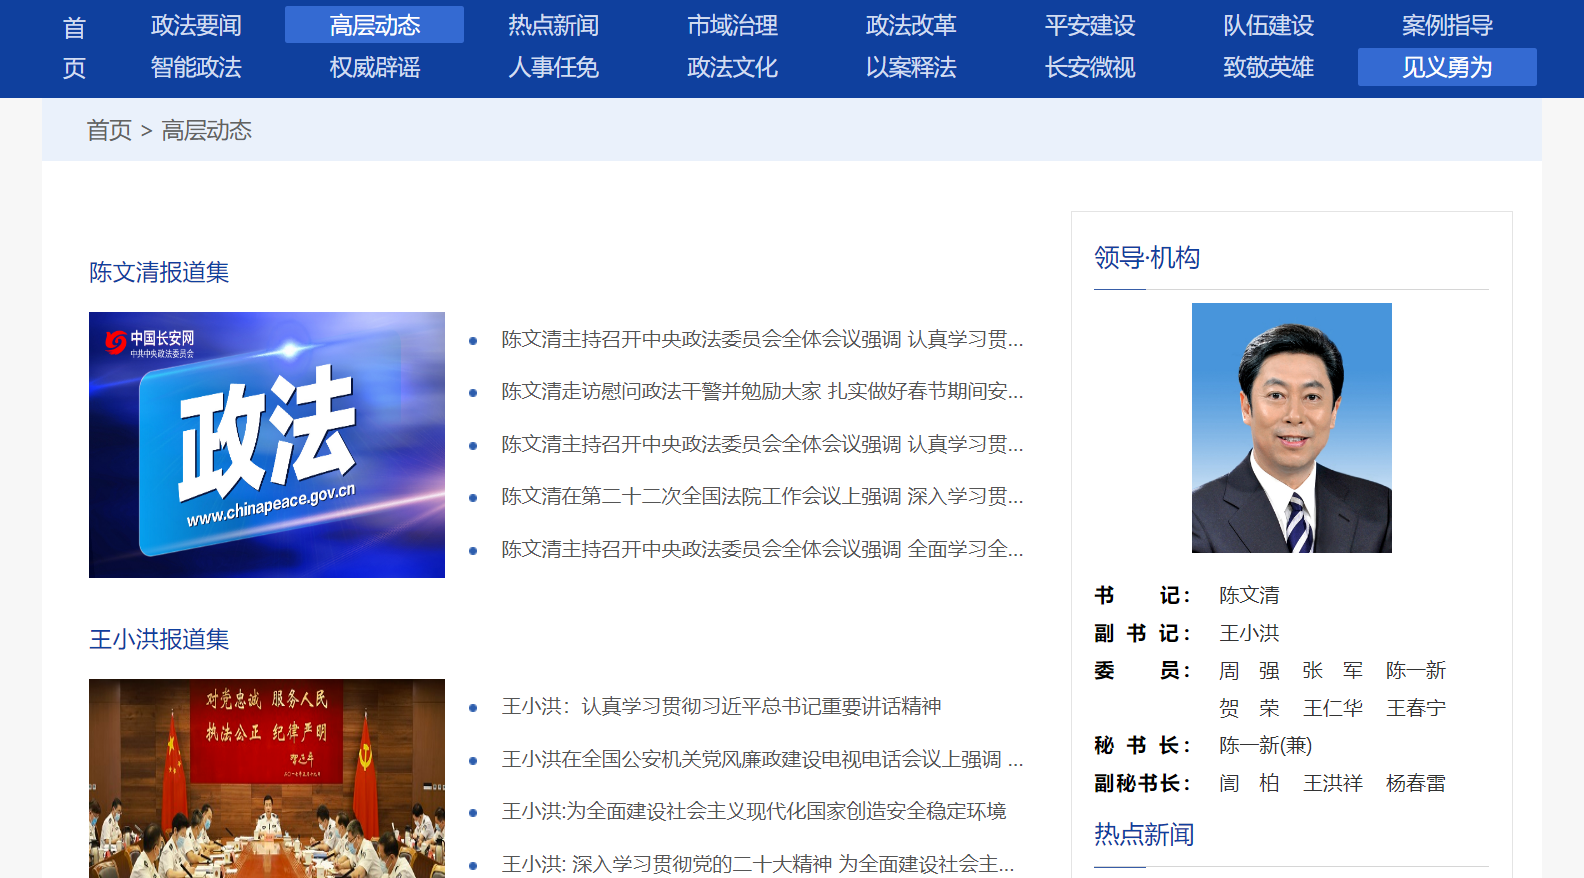Image resolution: width=1584 pixels, height=878 pixels.
Task: Open the 热点新闻 menu item
Action: [553, 25]
